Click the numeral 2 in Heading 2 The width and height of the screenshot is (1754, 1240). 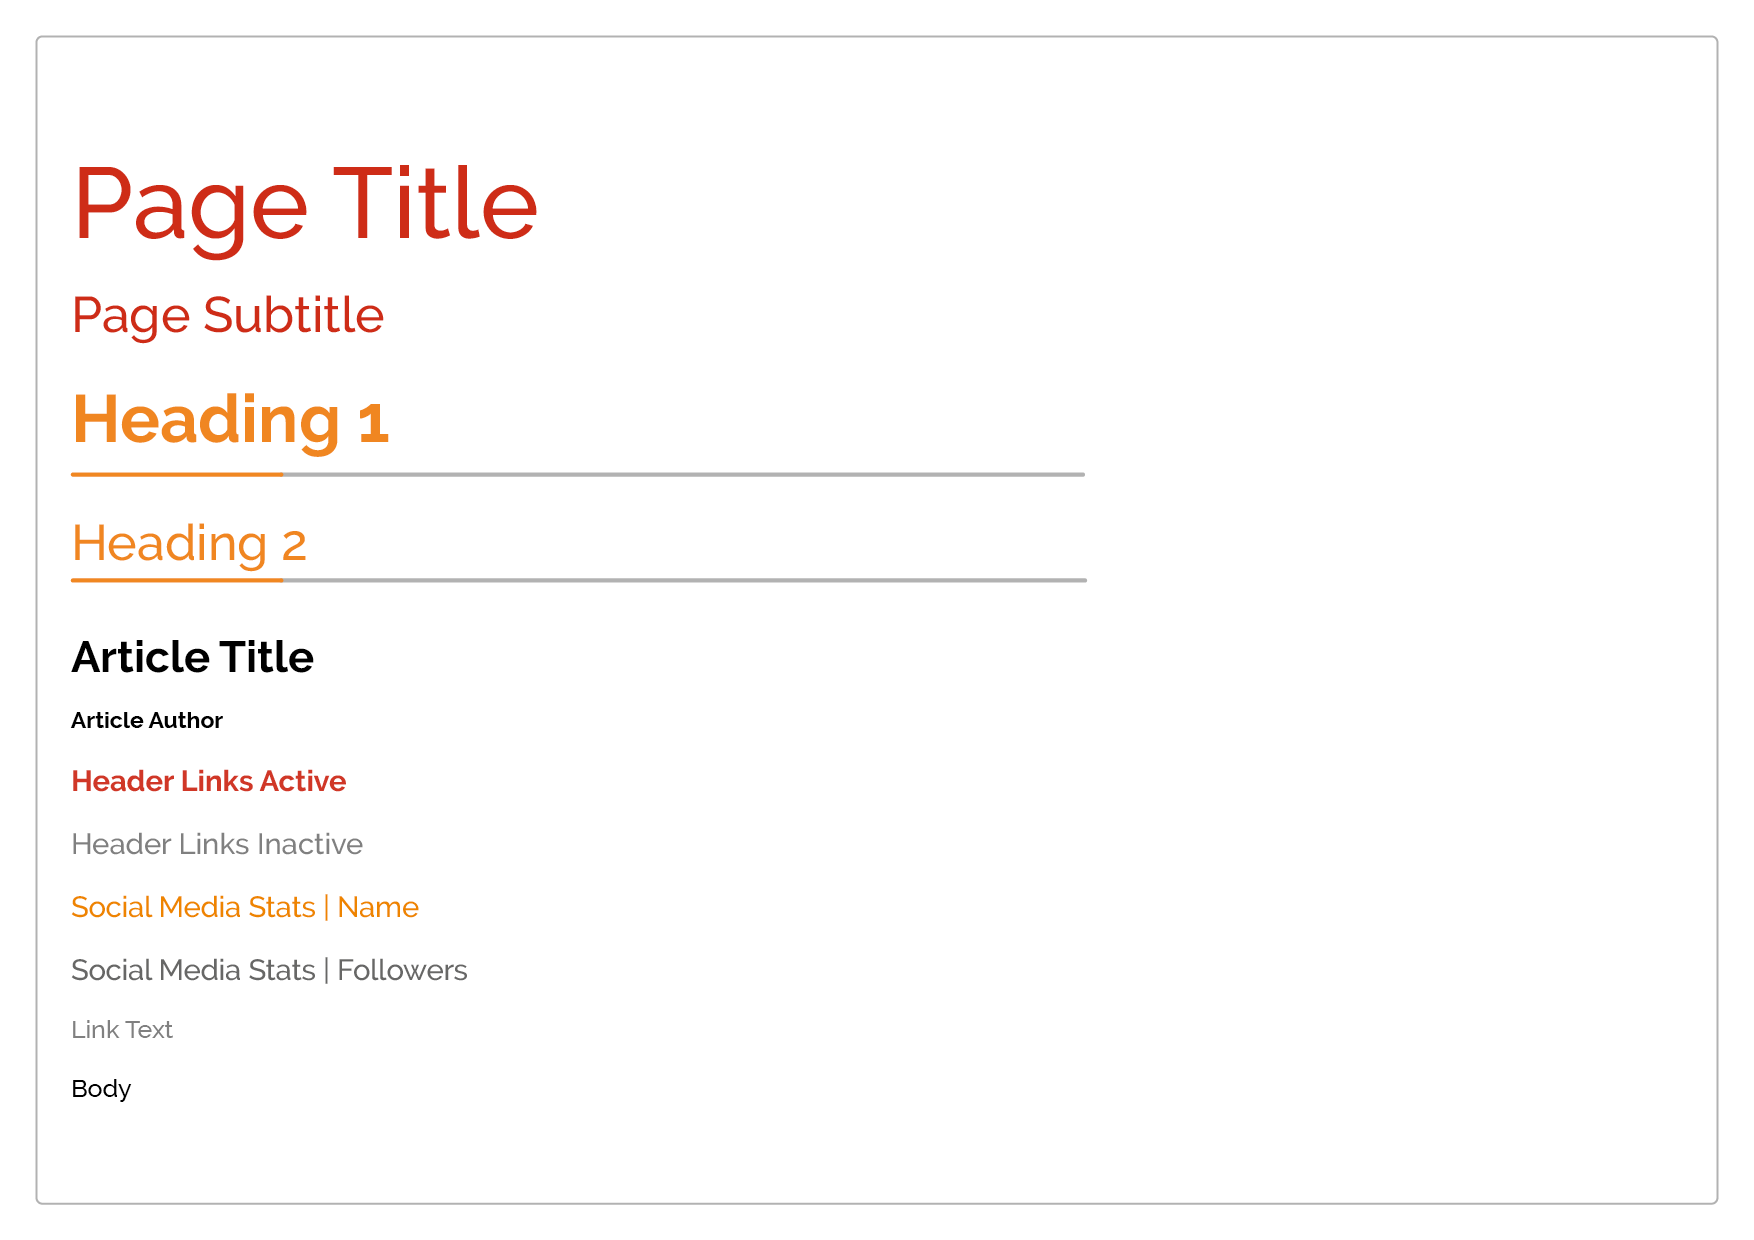pyautogui.click(x=294, y=547)
